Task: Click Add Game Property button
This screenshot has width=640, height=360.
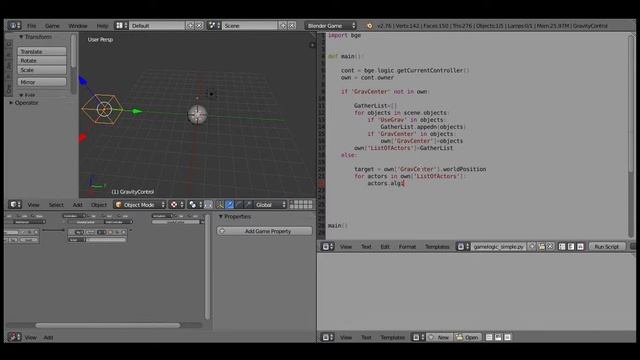Action: click(264, 231)
